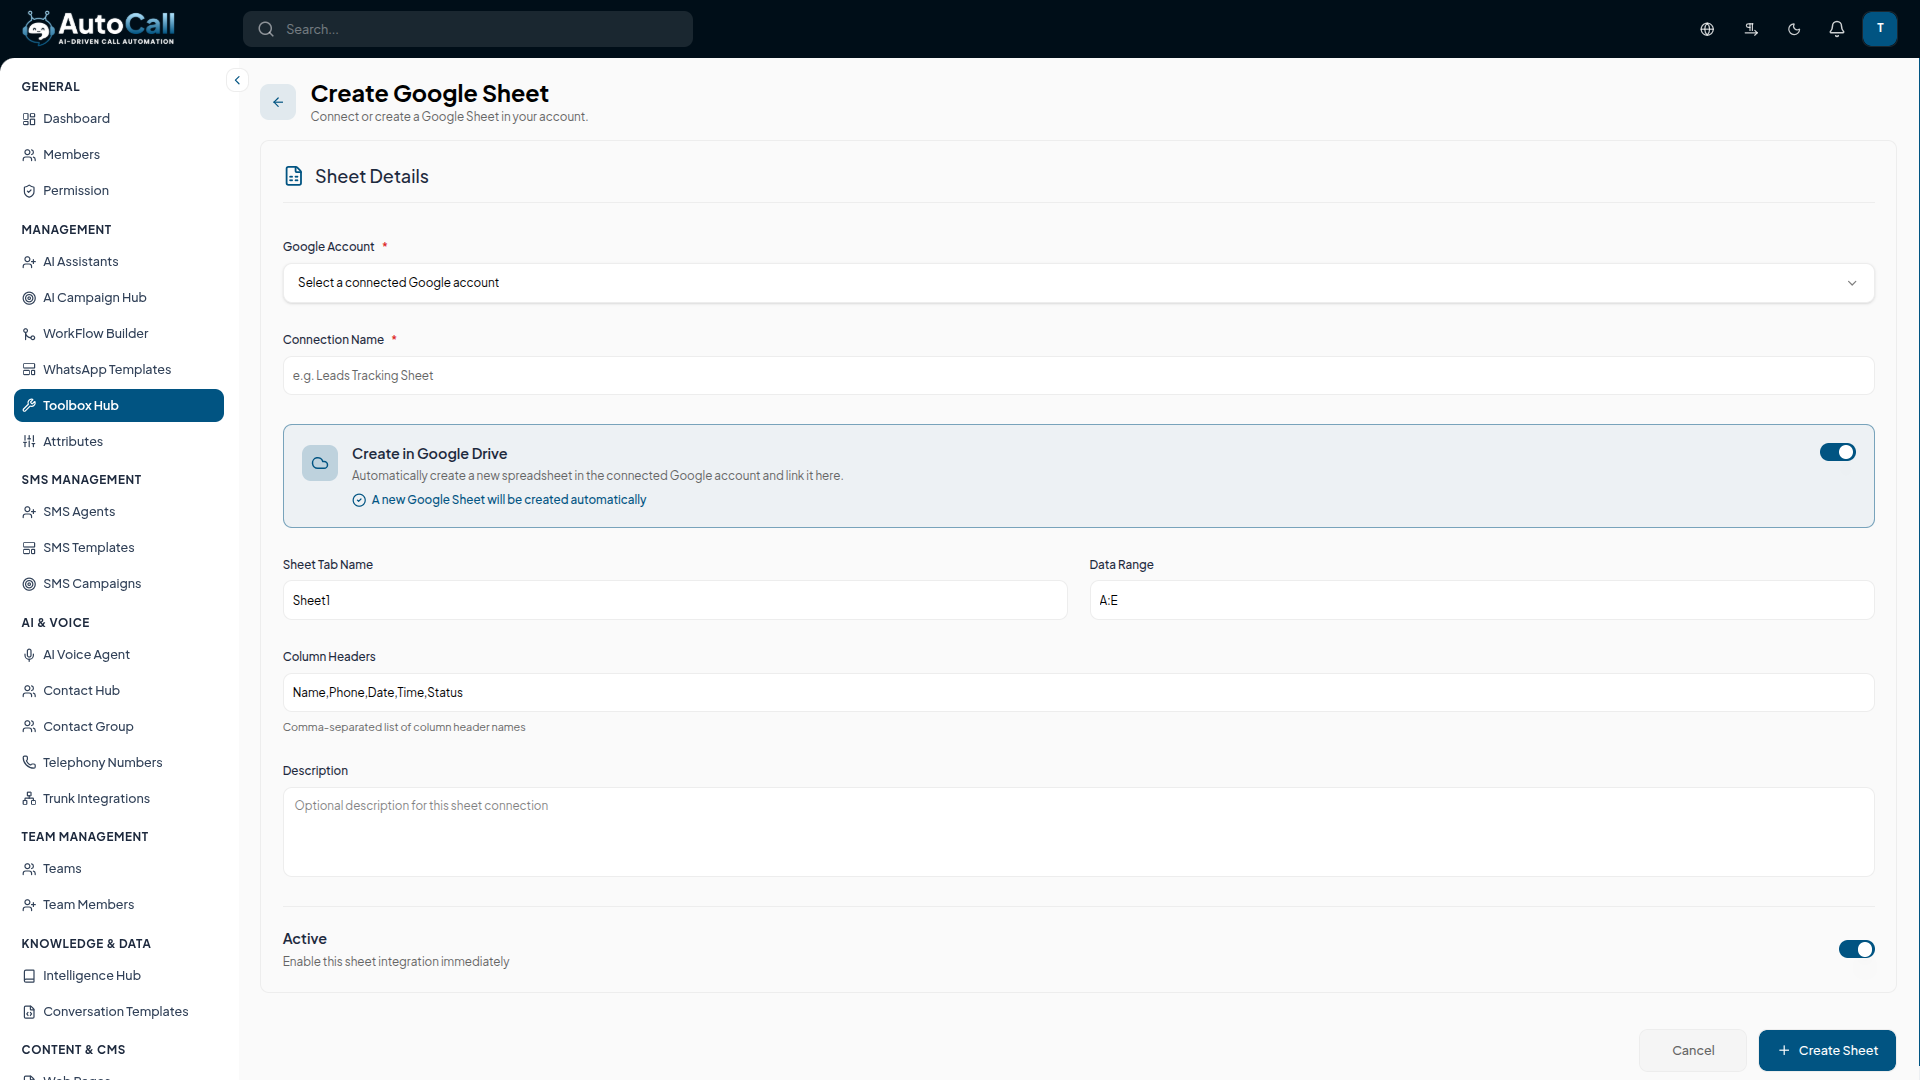This screenshot has width=1920, height=1080.
Task: Click the Permission shield icon
Action: point(29,191)
